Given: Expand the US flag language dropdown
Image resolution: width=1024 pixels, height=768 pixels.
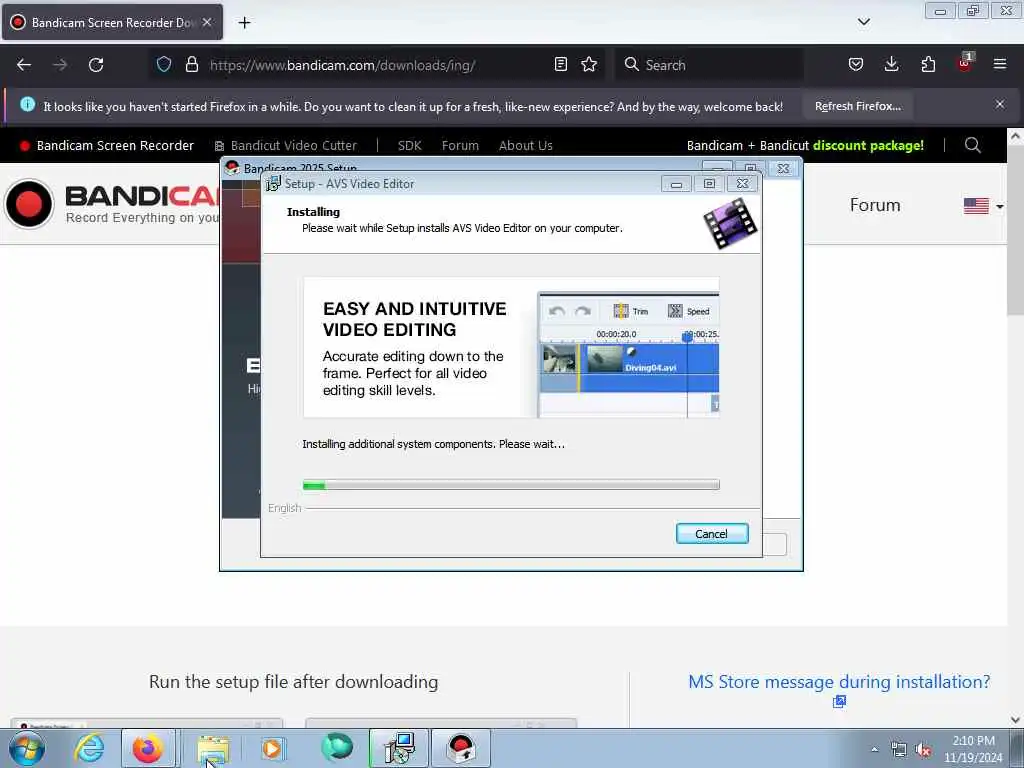Looking at the screenshot, I should tap(984, 206).
